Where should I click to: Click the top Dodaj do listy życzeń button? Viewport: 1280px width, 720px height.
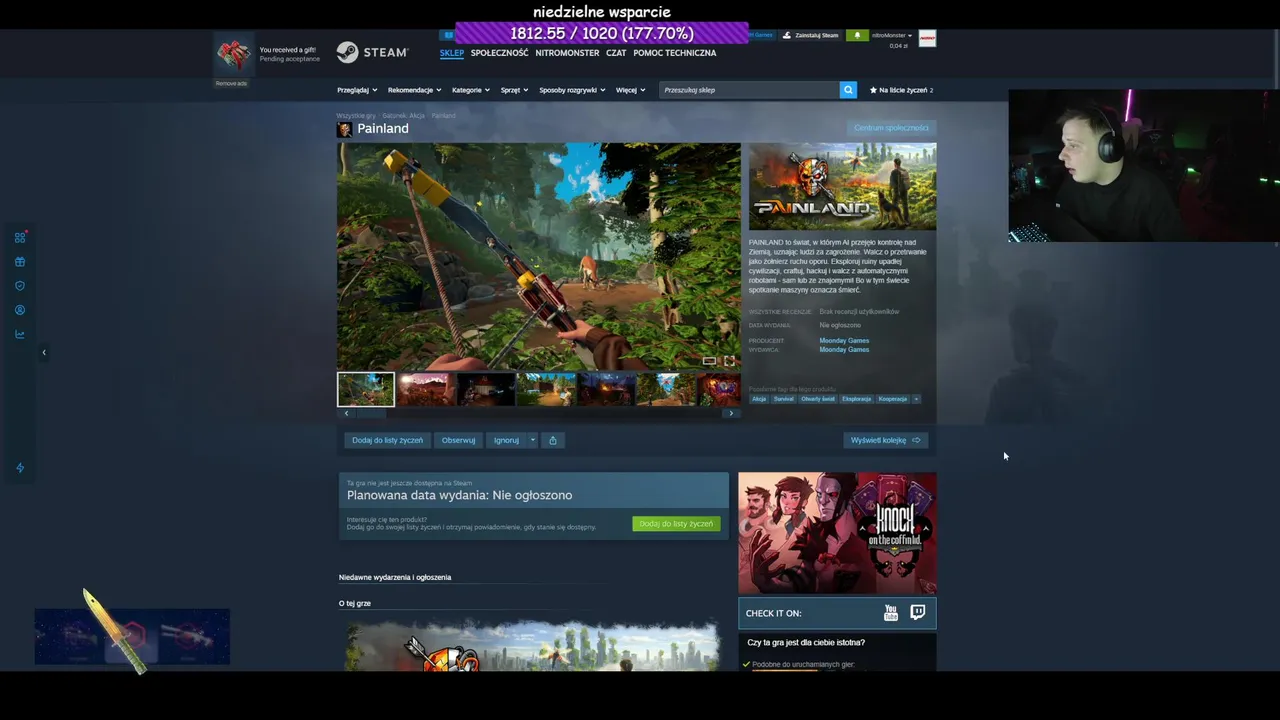pos(387,440)
